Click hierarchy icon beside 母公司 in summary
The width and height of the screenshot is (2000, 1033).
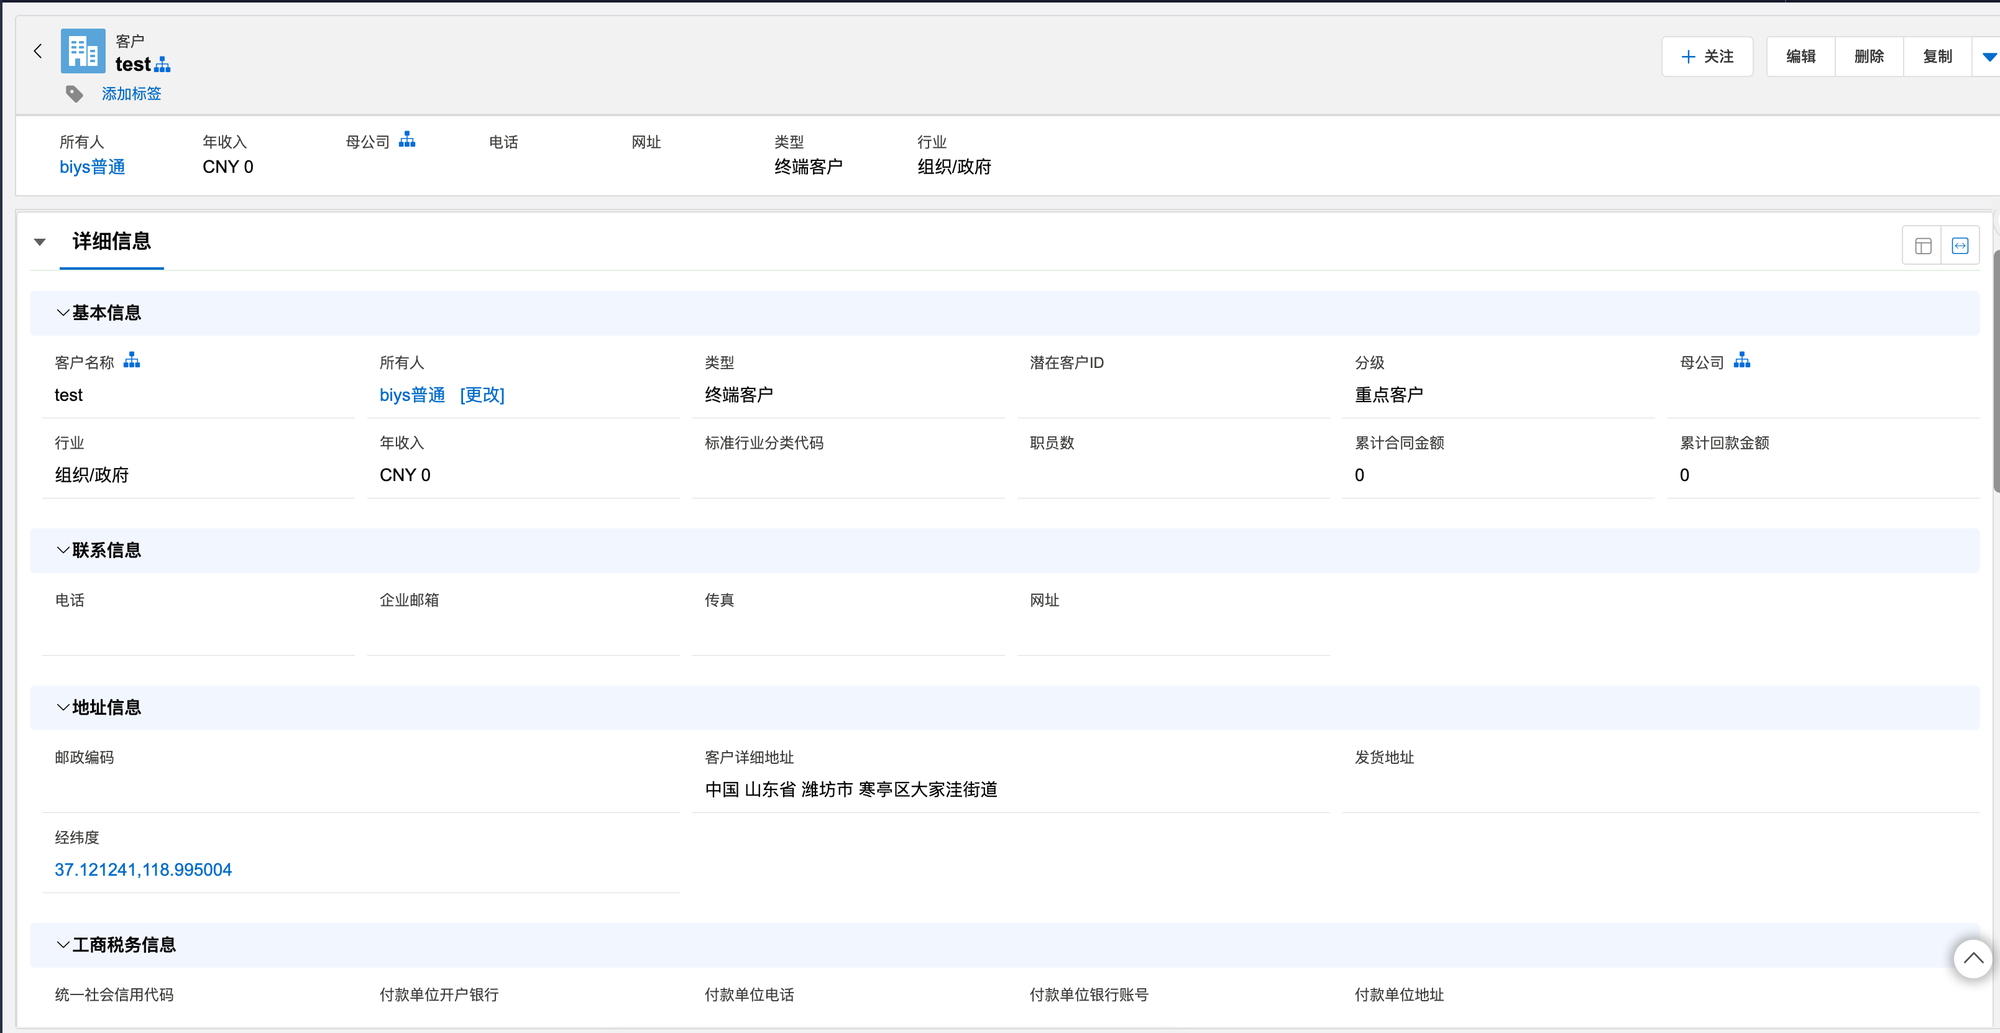point(407,141)
